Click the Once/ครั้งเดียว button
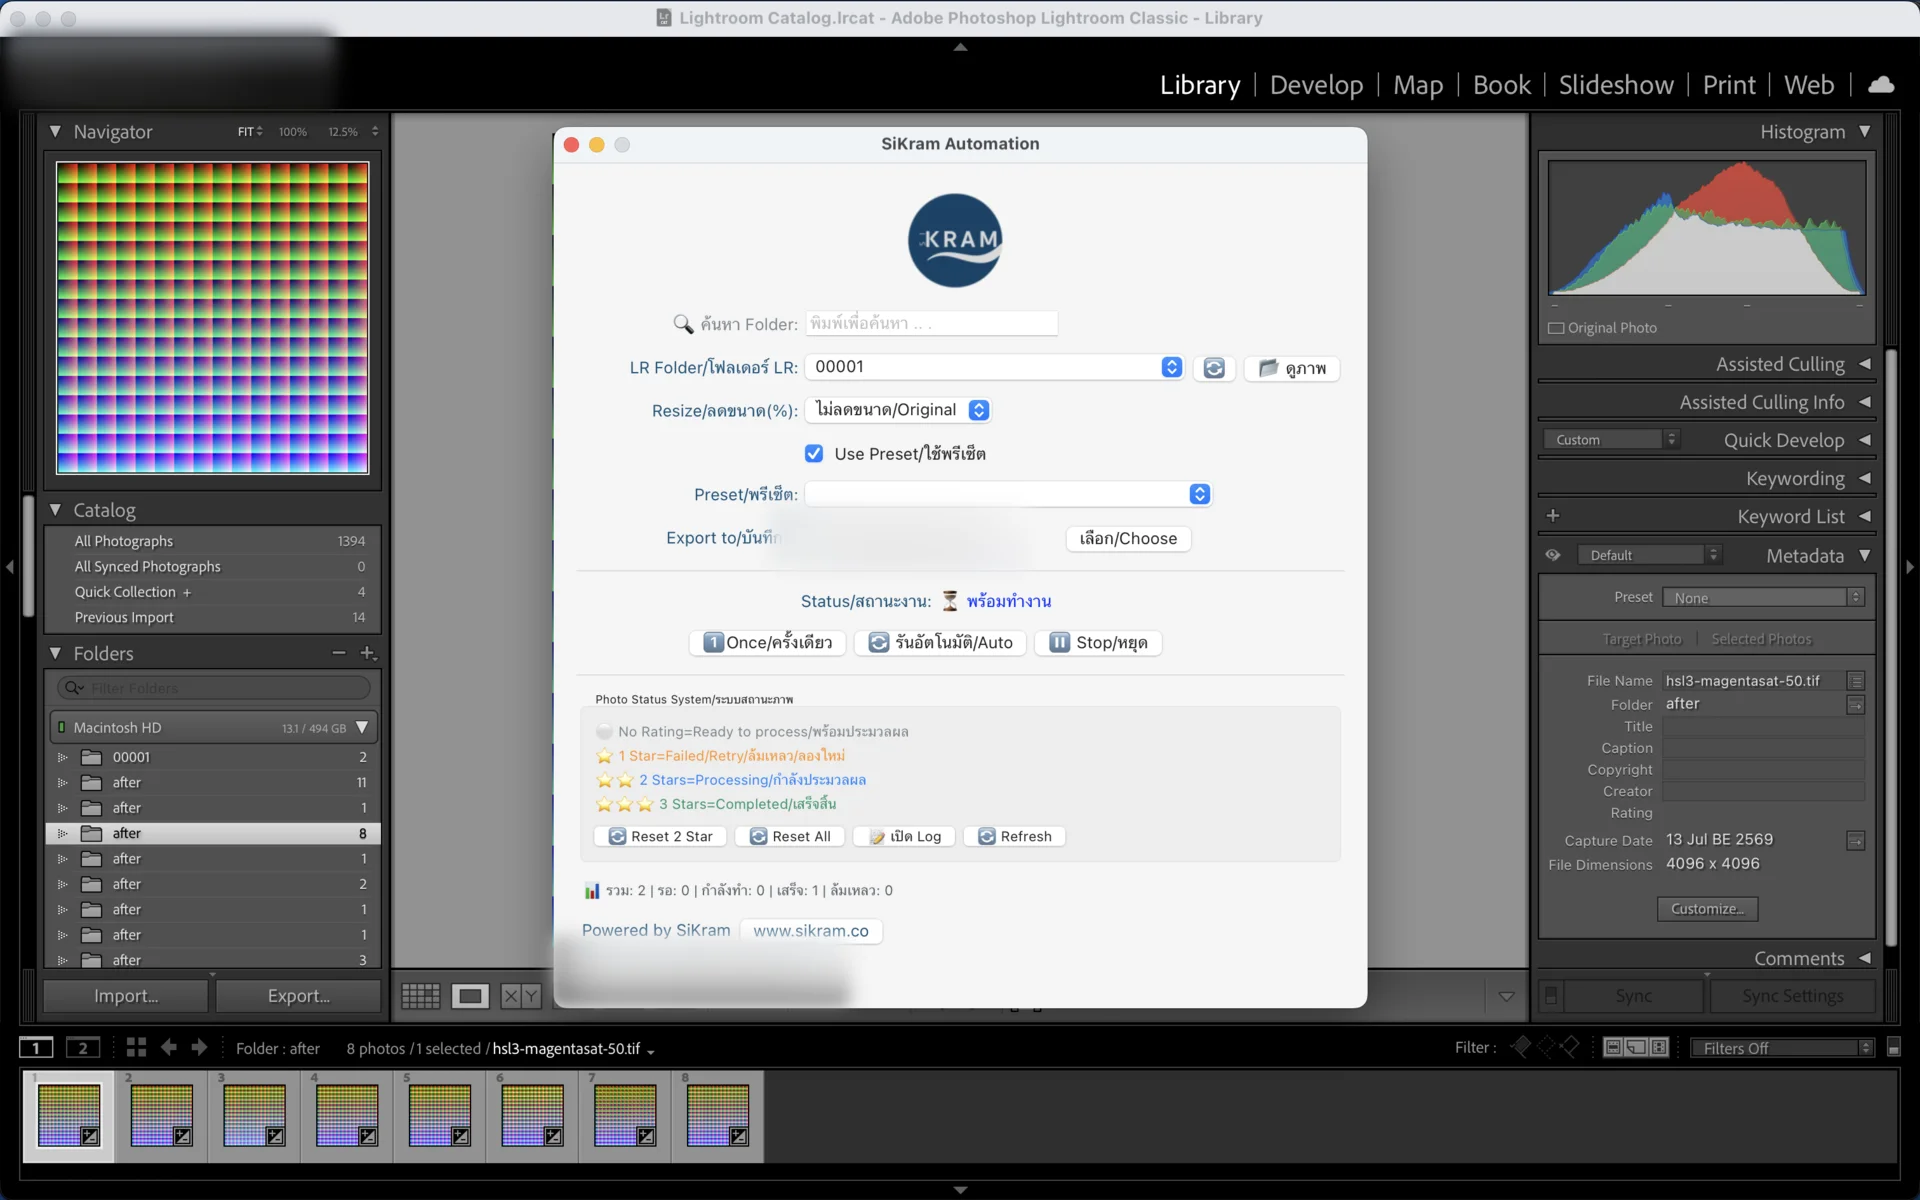1920x1200 pixels. (768, 642)
